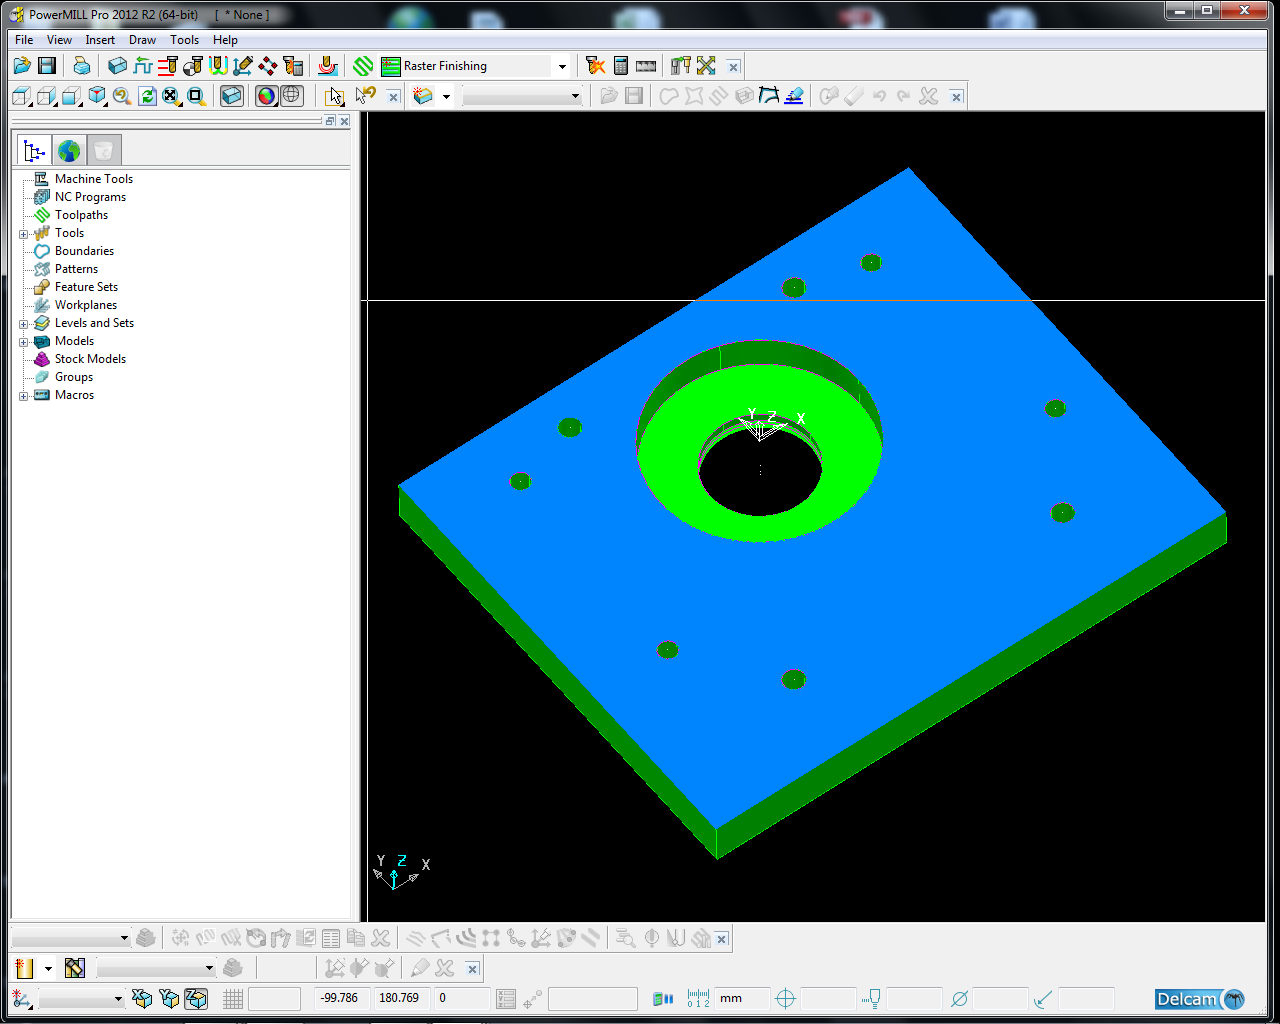
Task: Click the Save Project floppy icon
Action: [x=47, y=66]
